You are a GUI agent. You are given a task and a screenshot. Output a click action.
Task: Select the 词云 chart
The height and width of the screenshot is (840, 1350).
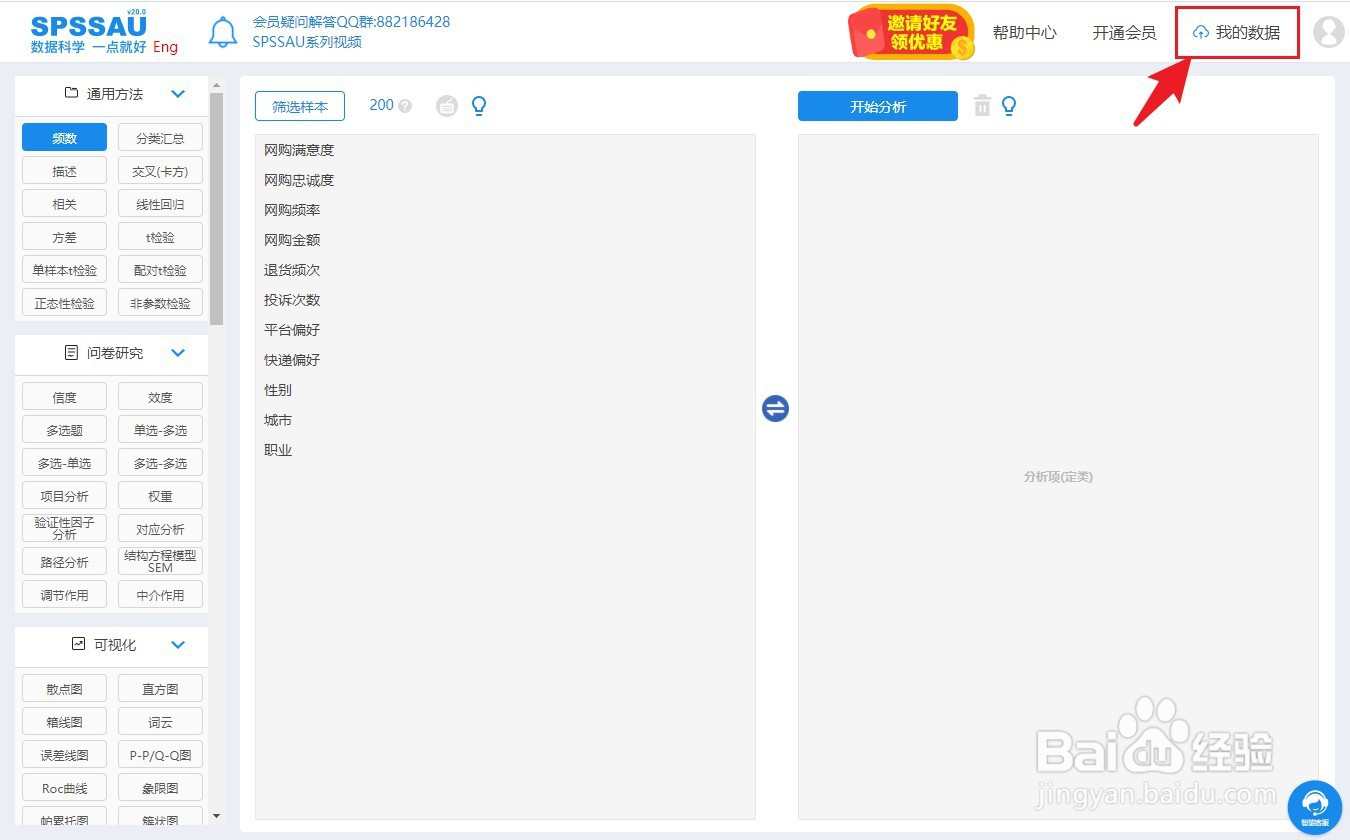pyautogui.click(x=160, y=722)
